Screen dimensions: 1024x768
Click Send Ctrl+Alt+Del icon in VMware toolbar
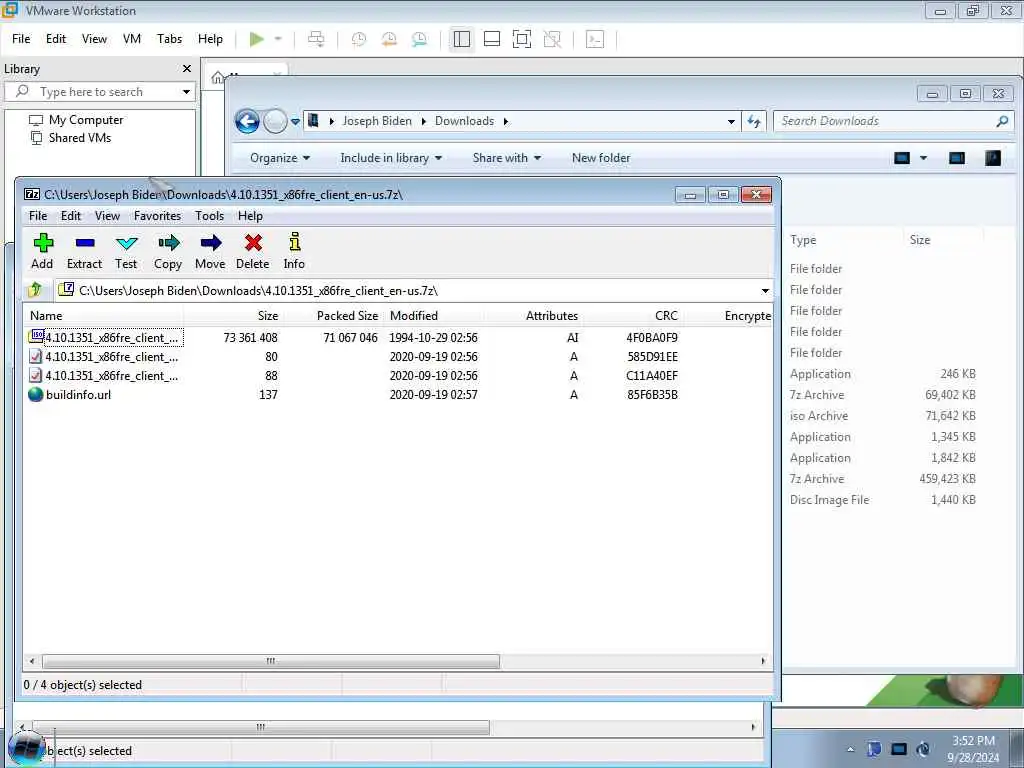pos(316,39)
